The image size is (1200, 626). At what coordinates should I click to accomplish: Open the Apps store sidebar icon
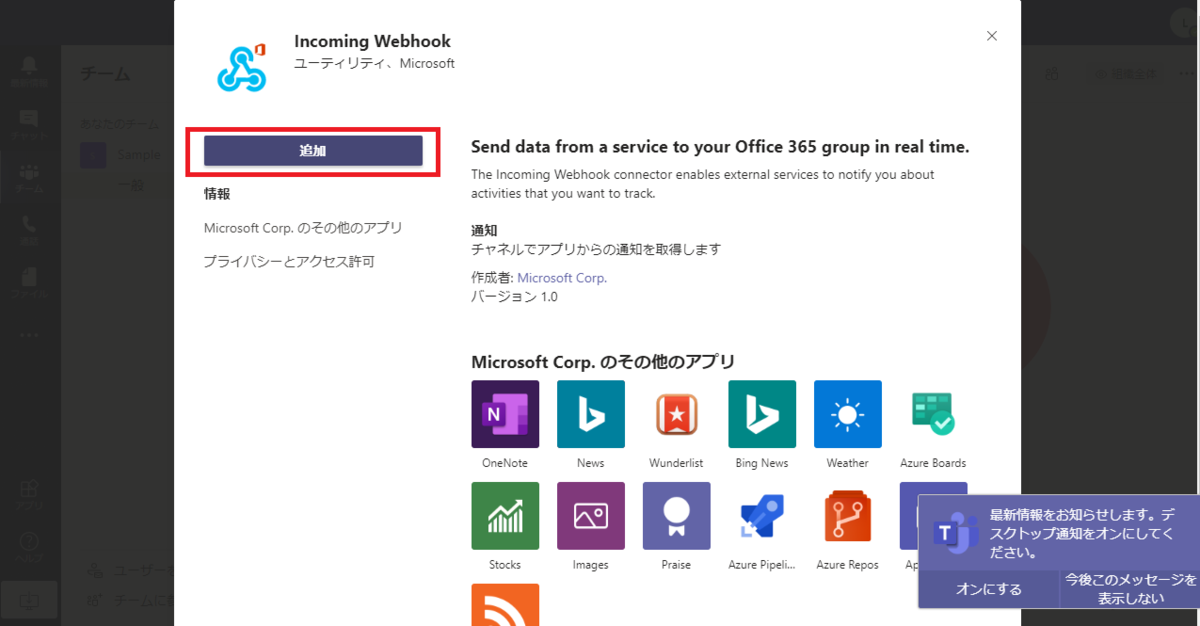point(29,494)
